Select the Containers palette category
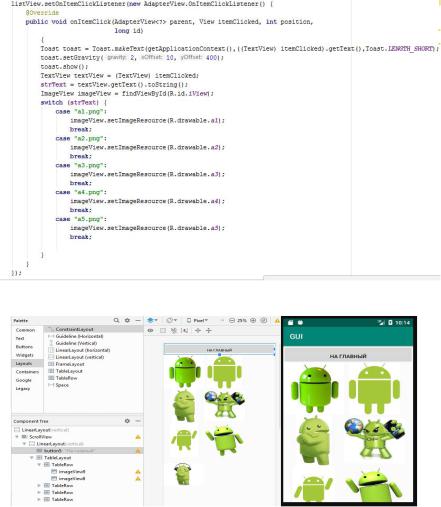This screenshot has width=441, height=507. (x=27, y=372)
